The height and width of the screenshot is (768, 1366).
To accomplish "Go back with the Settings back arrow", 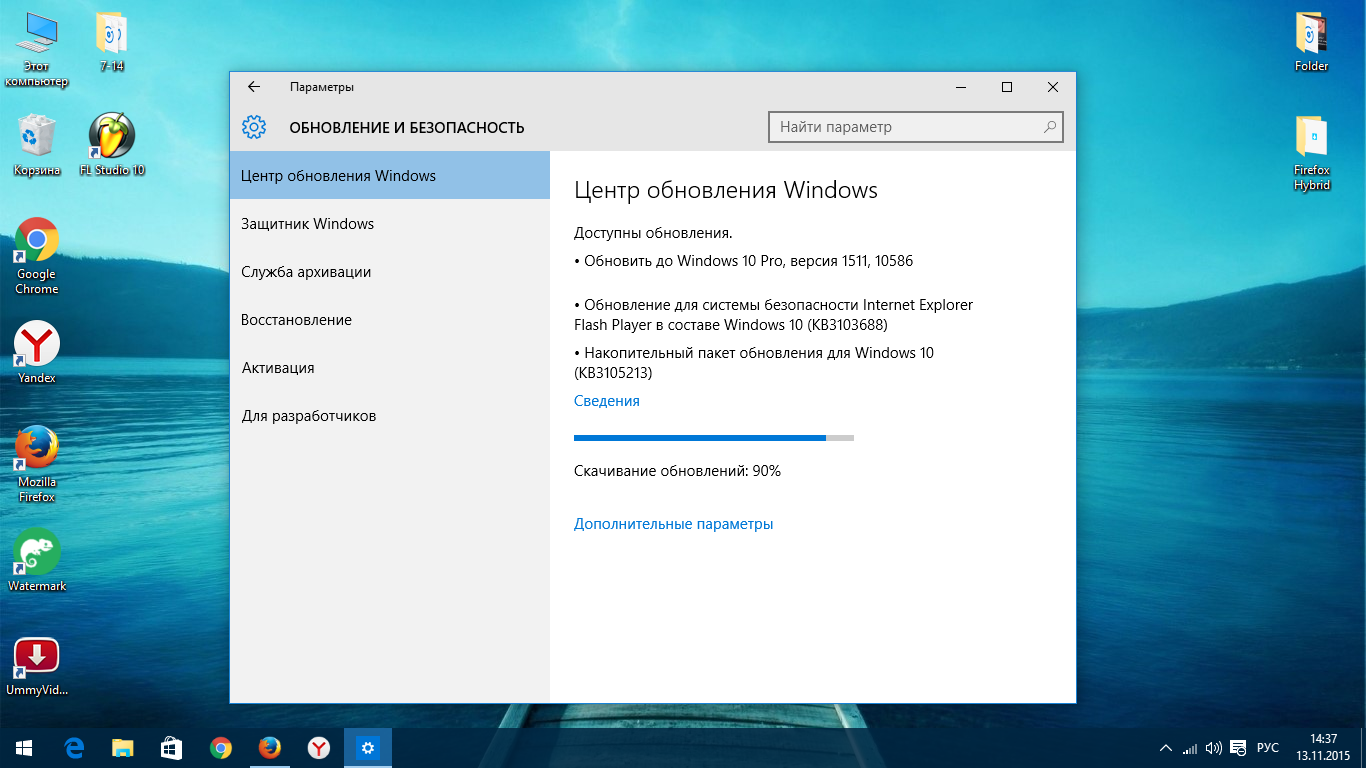I will pos(254,87).
